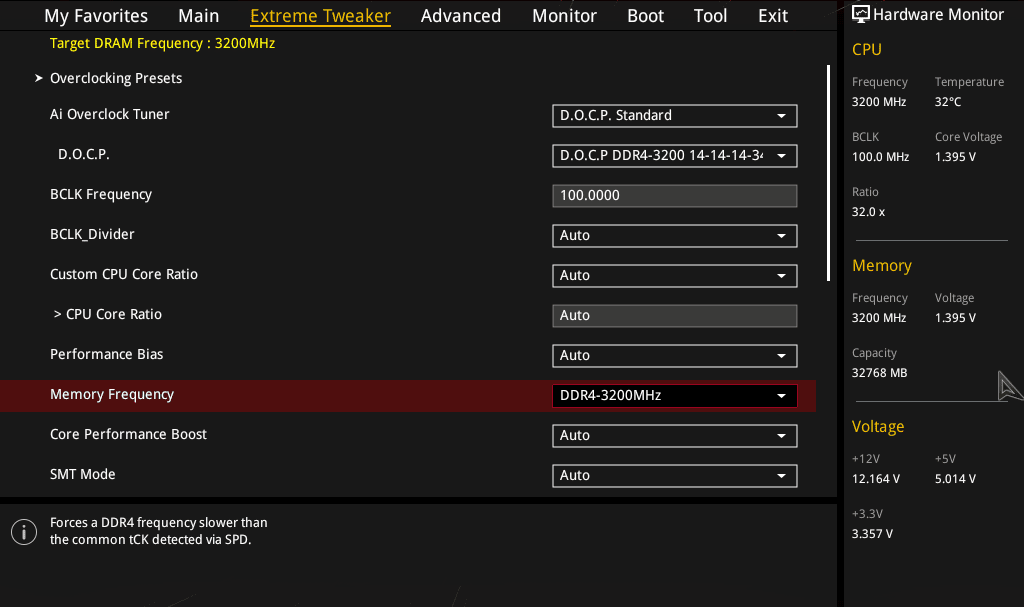Open the BCLK_Divider dropdown

click(675, 235)
